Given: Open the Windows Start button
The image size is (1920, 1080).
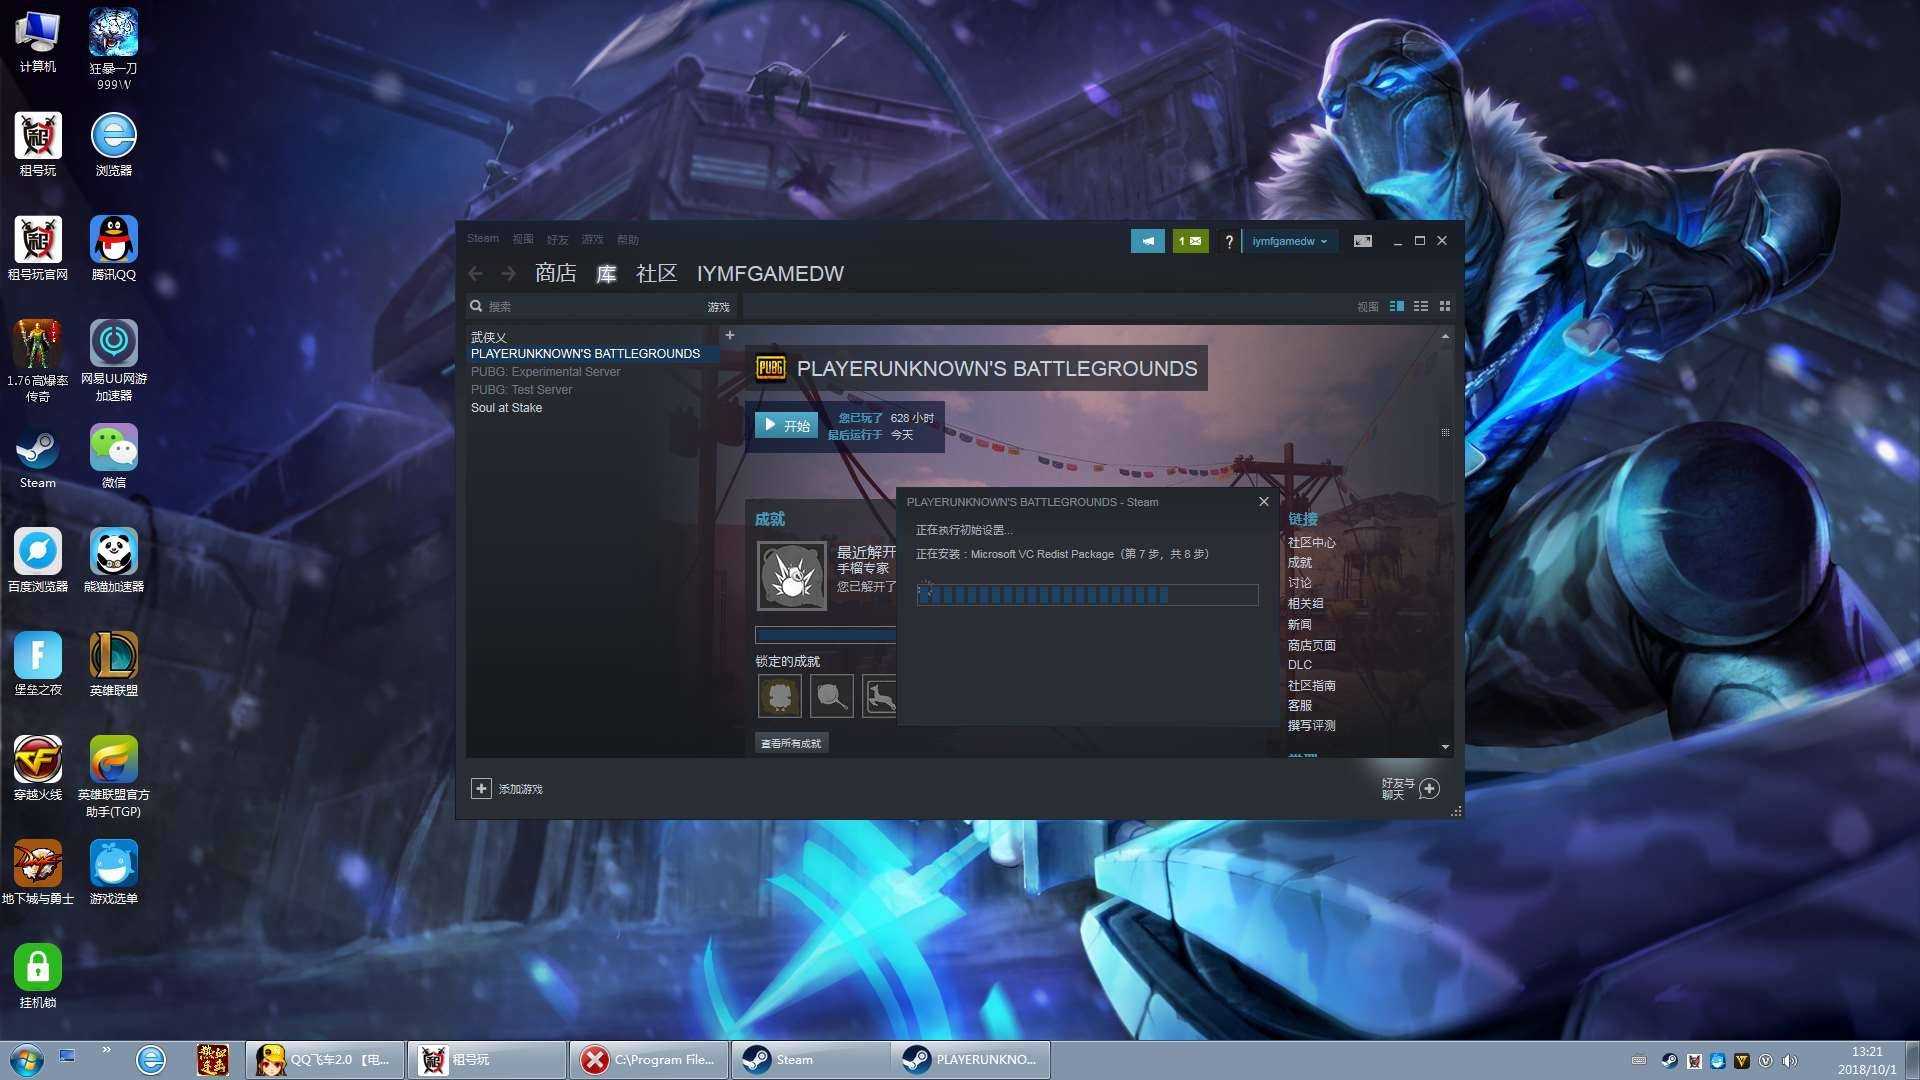Looking at the screenshot, I should 26,1059.
